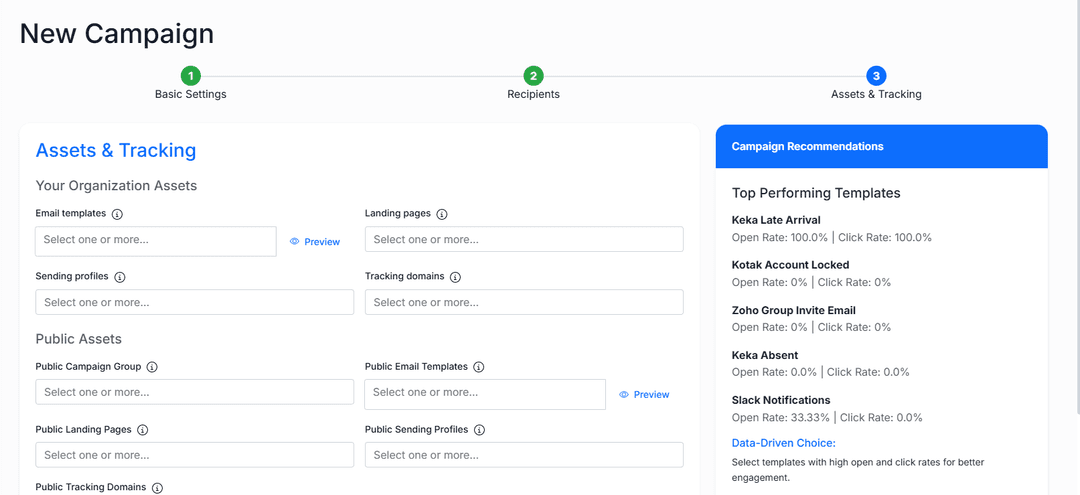The height and width of the screenshot is (495, 1080).
Task: Click info icon beside Sending profiles
Action: point(120,277)
